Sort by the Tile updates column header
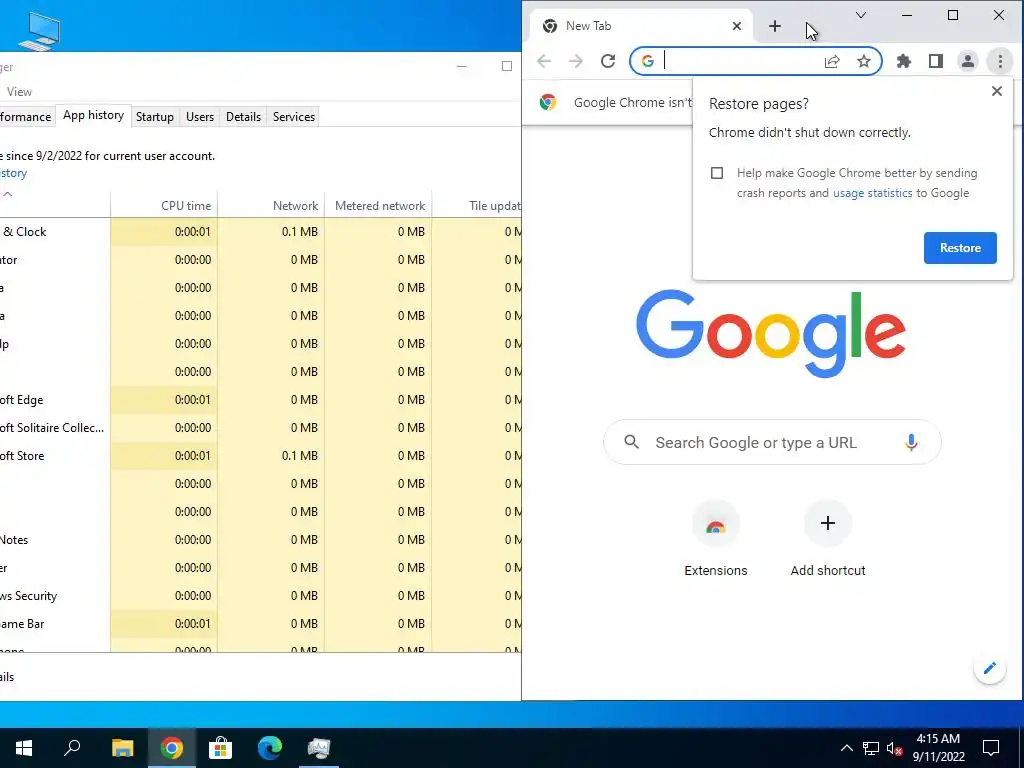The width and height of the screenshot is (1024, 768). point(477,205)
